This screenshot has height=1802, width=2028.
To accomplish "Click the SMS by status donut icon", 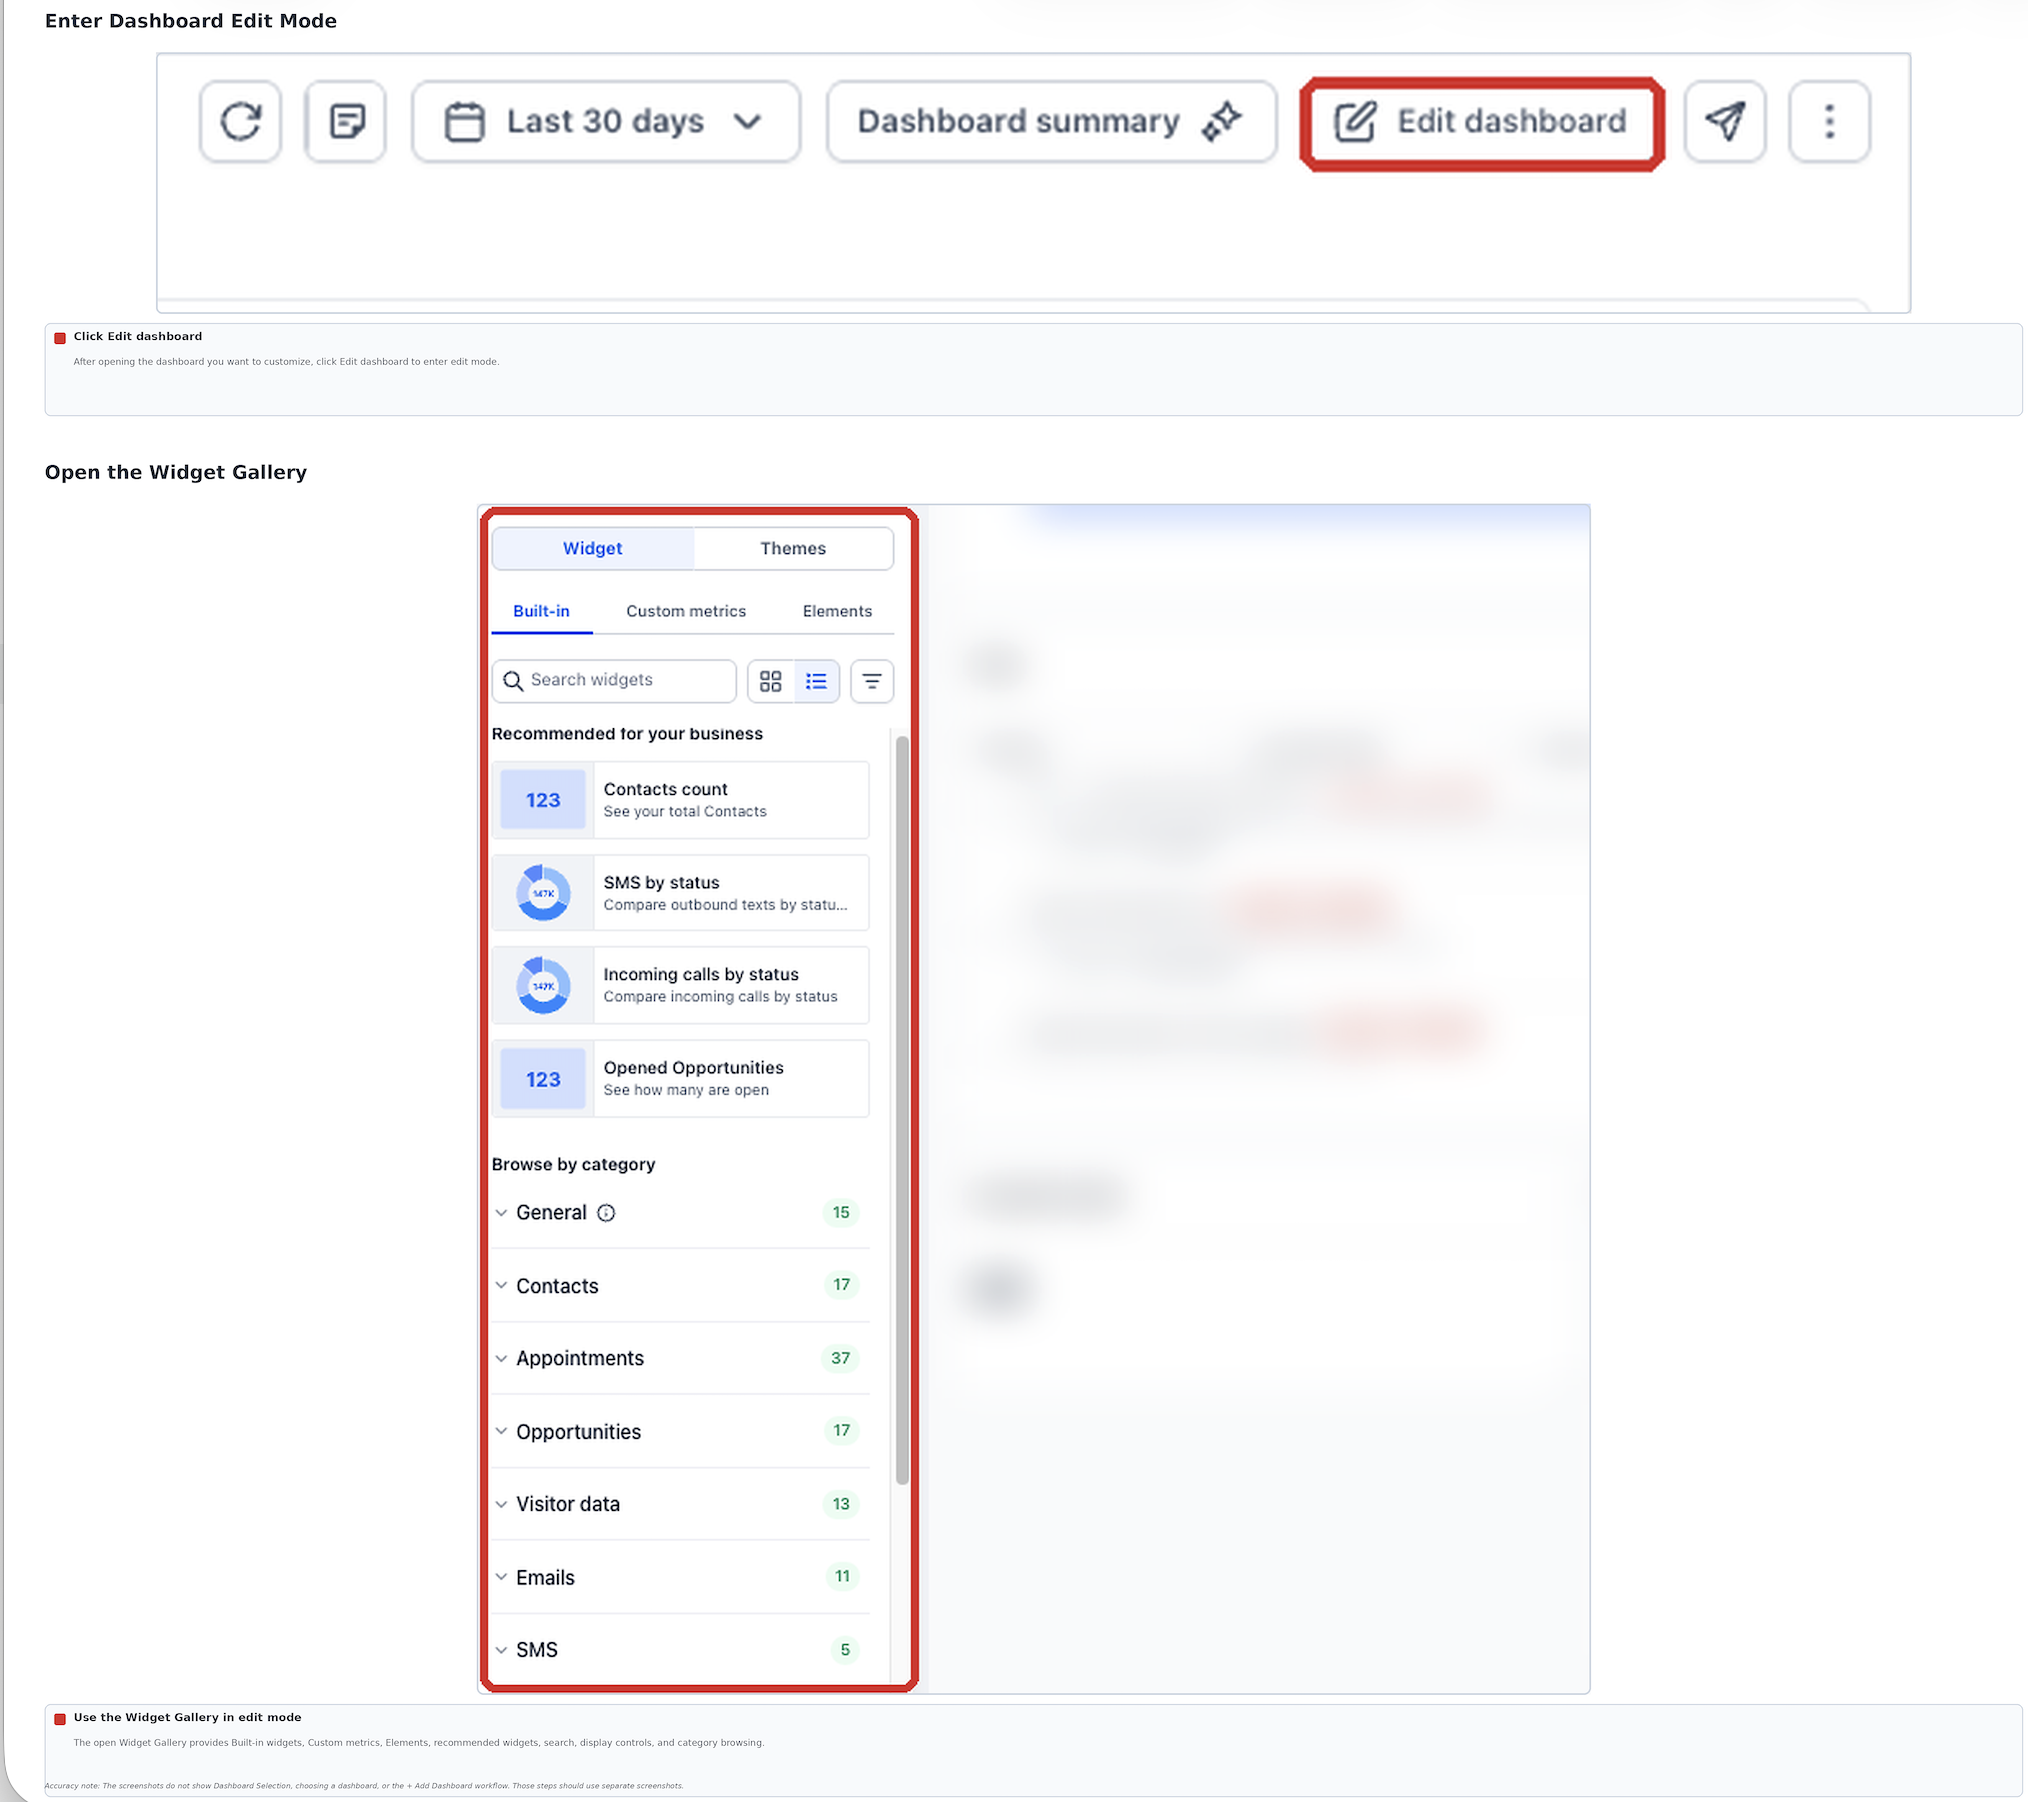I will (x=543, y=893).
